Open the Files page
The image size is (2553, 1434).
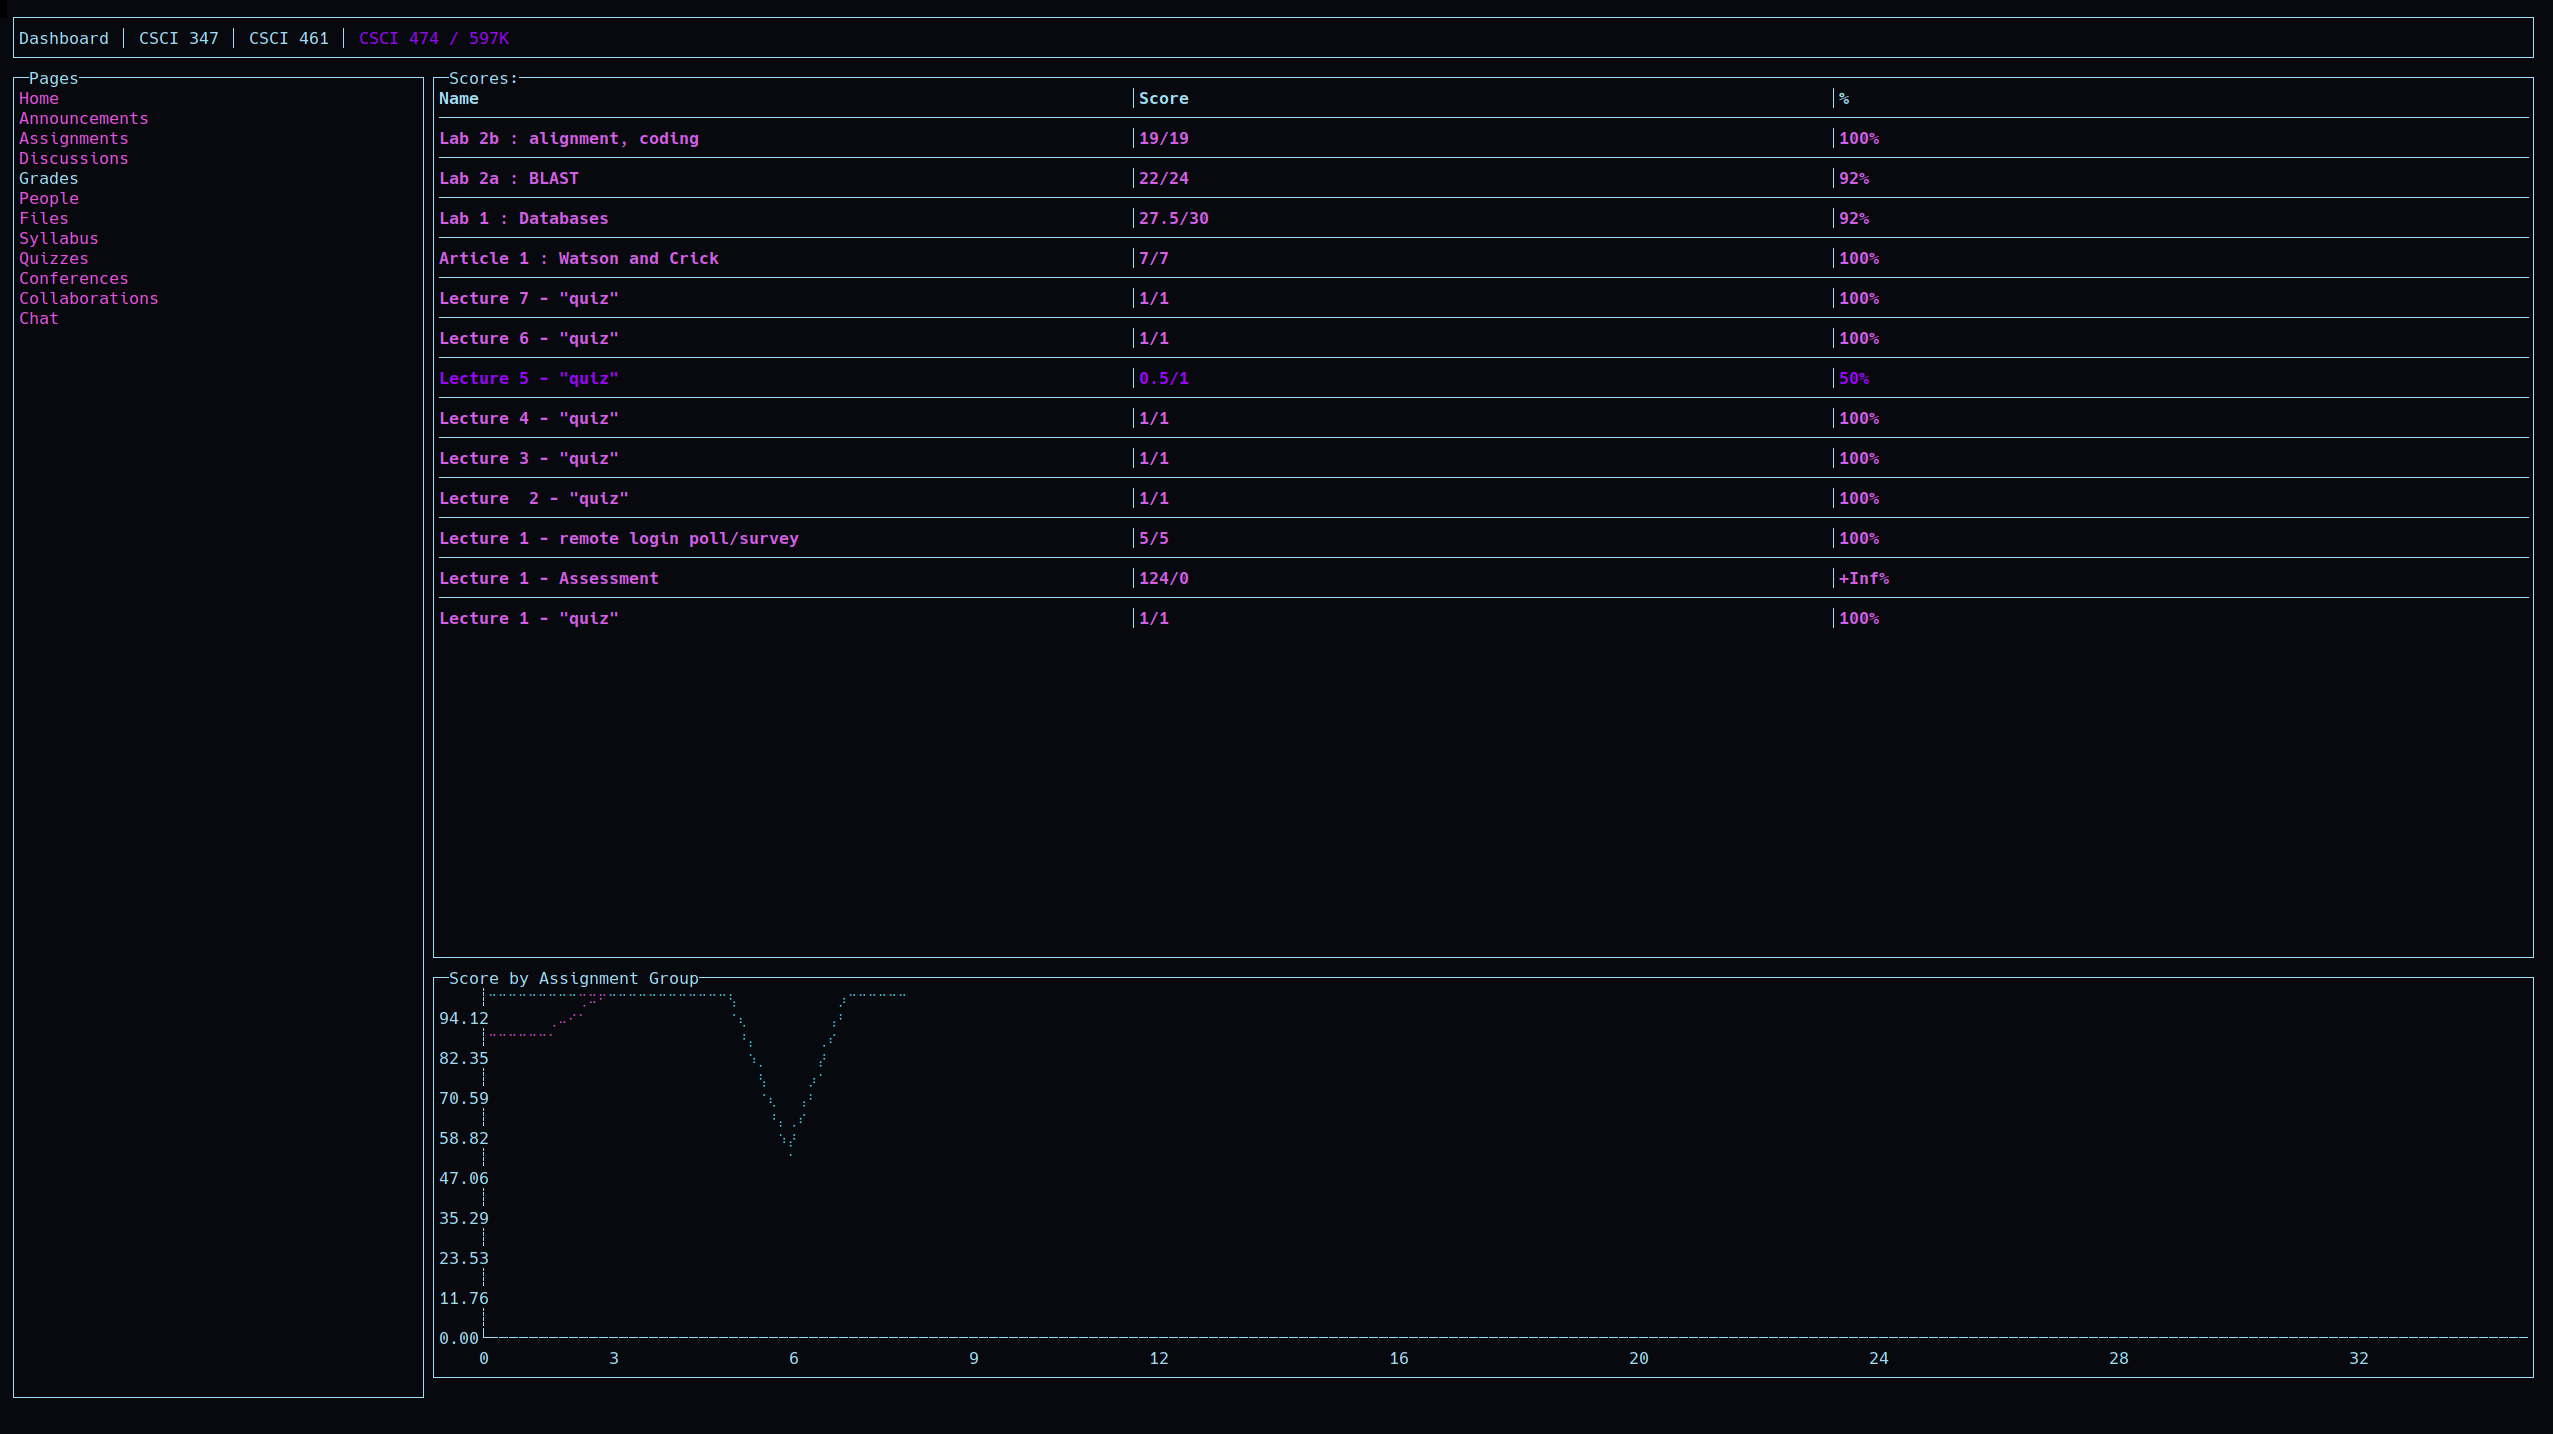pyautogui.click(x=43, y=218)
